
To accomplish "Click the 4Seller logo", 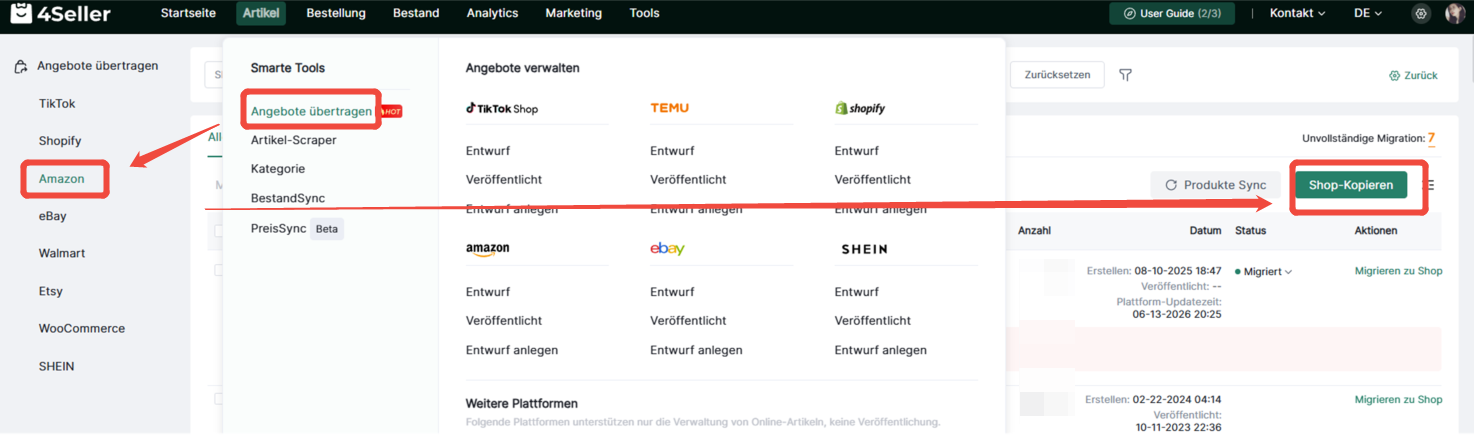I will (62, 14).
